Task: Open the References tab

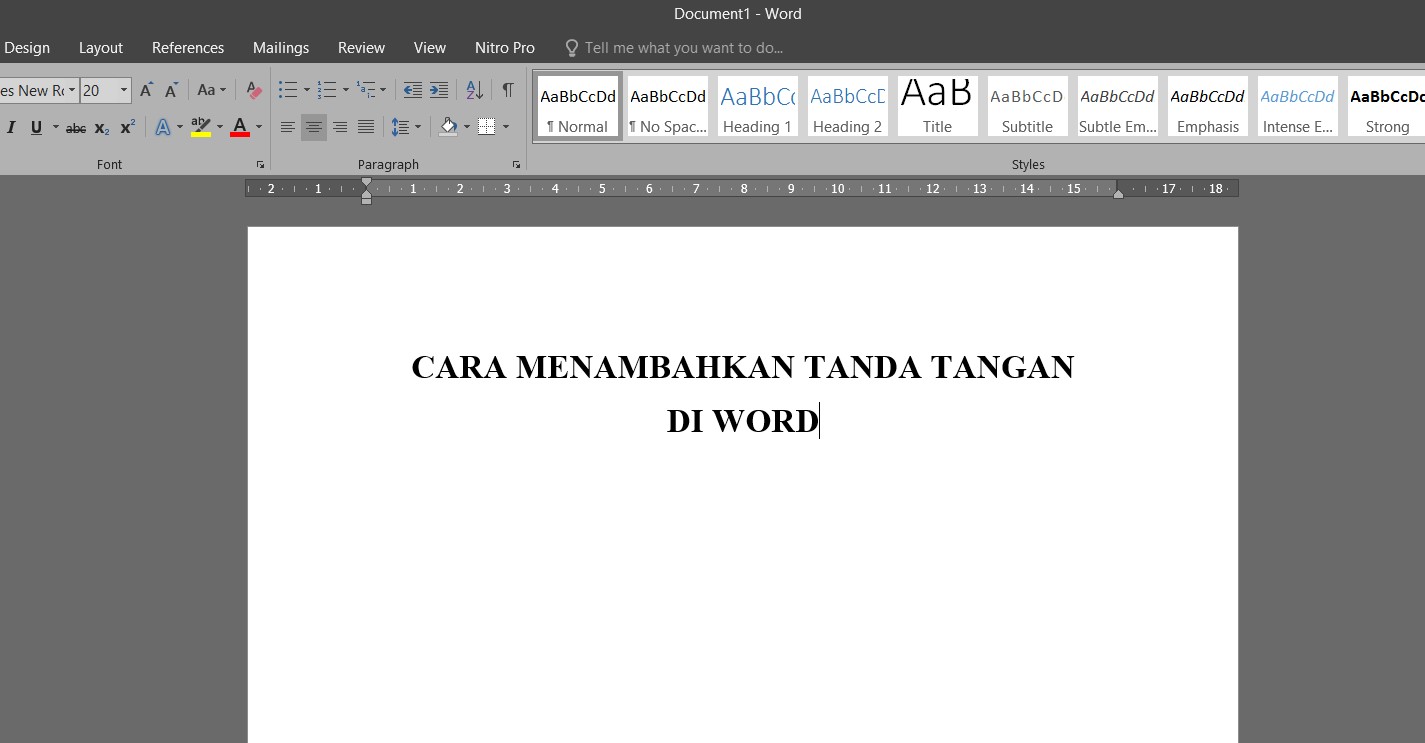Action: point(188,48)
